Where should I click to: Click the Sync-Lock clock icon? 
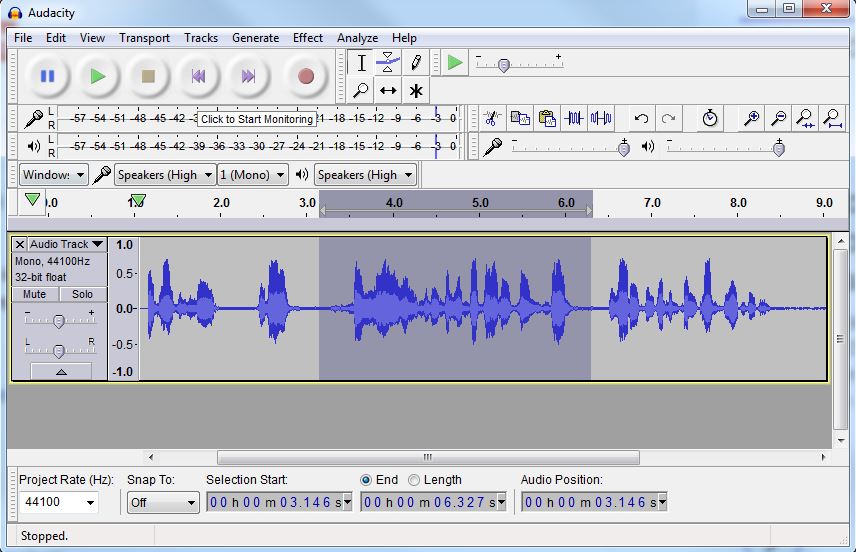pos(710,118)
